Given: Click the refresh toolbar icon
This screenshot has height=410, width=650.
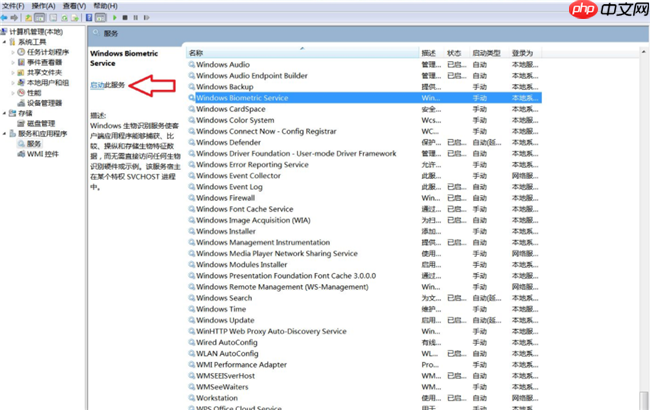Looking at the screenshot, I should click(x=64, y=18).
